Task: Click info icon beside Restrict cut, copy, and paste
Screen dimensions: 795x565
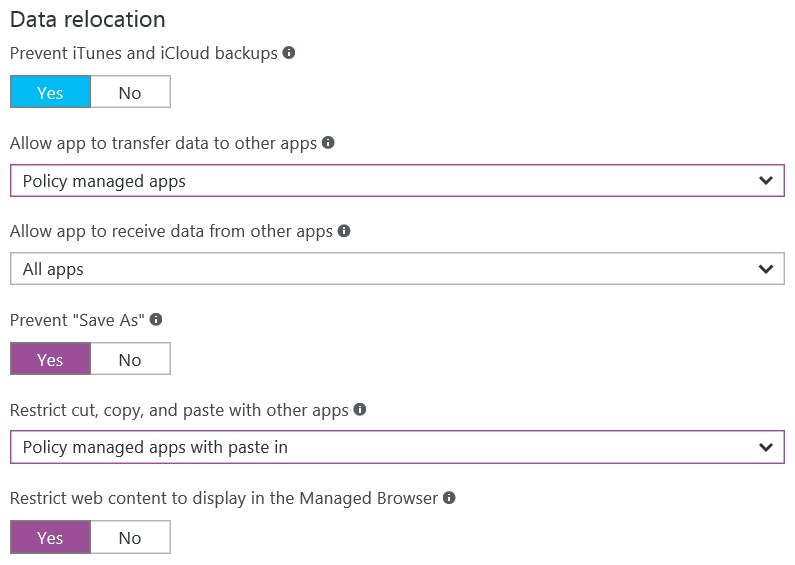Action: [360, 409]
